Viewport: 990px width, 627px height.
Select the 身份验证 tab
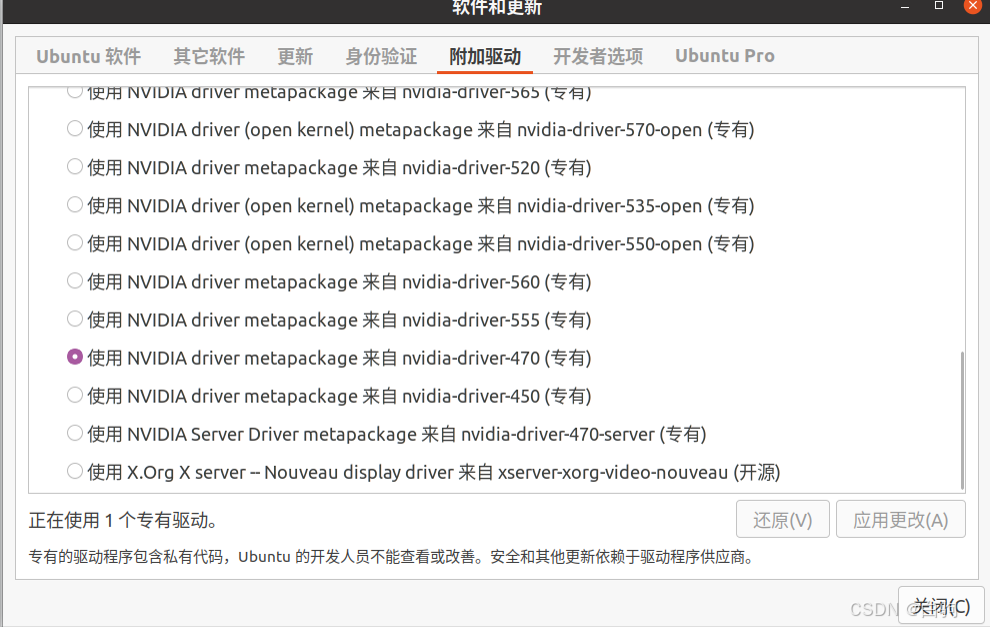pyautogui.click(x=381, y=56)
